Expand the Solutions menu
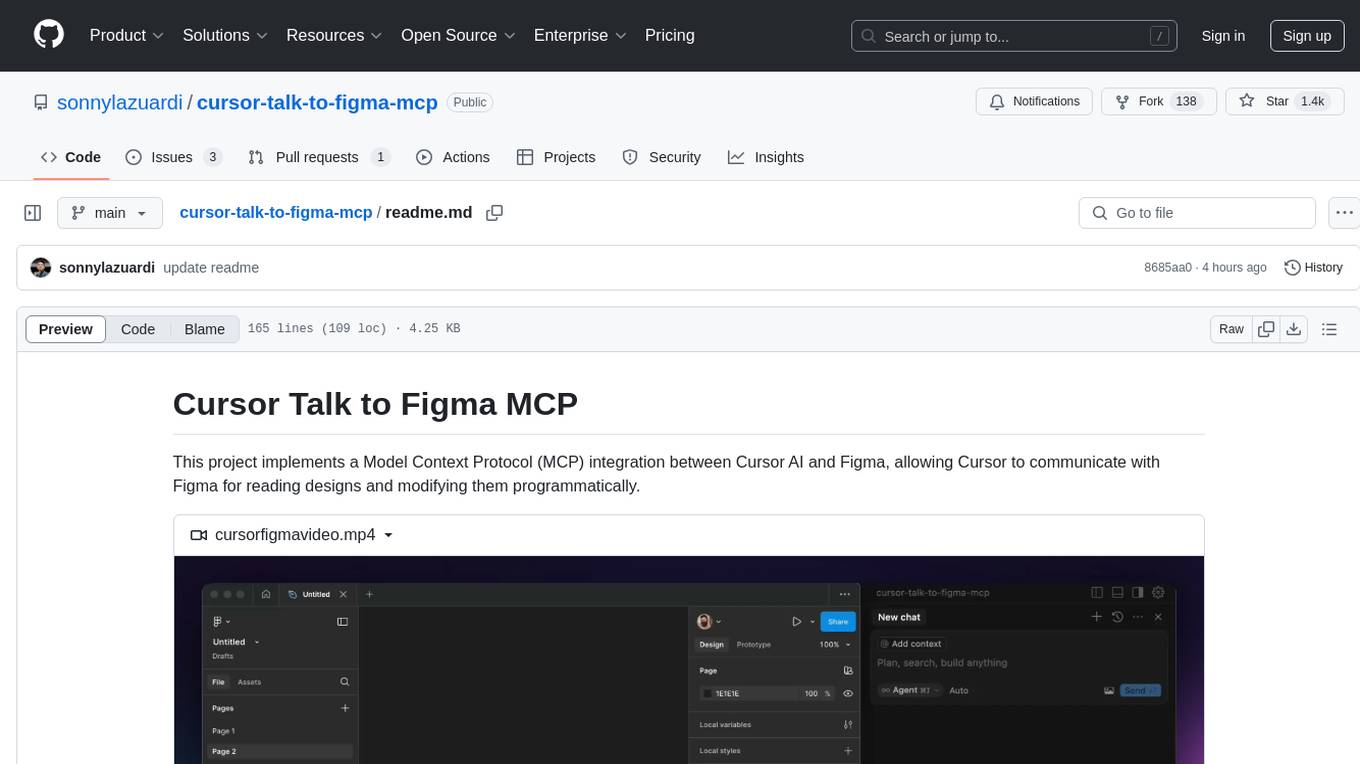 225,35
